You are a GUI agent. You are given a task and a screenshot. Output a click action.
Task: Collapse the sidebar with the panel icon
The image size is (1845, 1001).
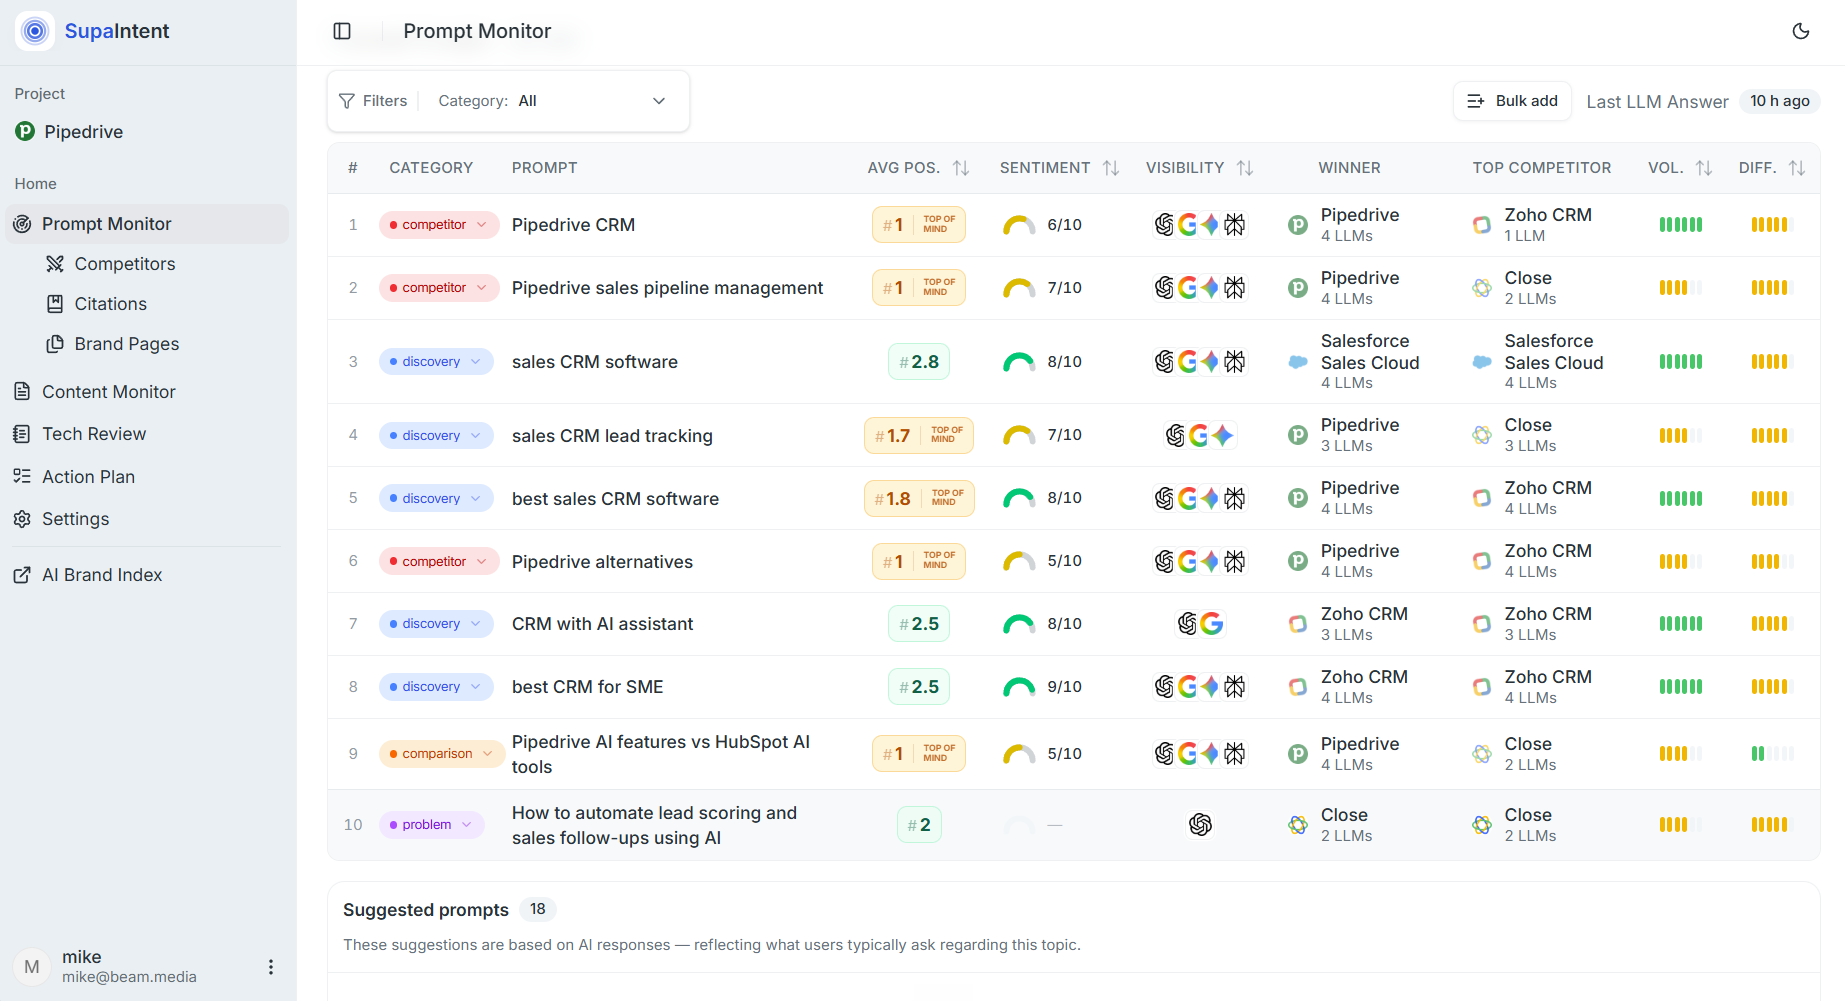(x=342, y=31)
